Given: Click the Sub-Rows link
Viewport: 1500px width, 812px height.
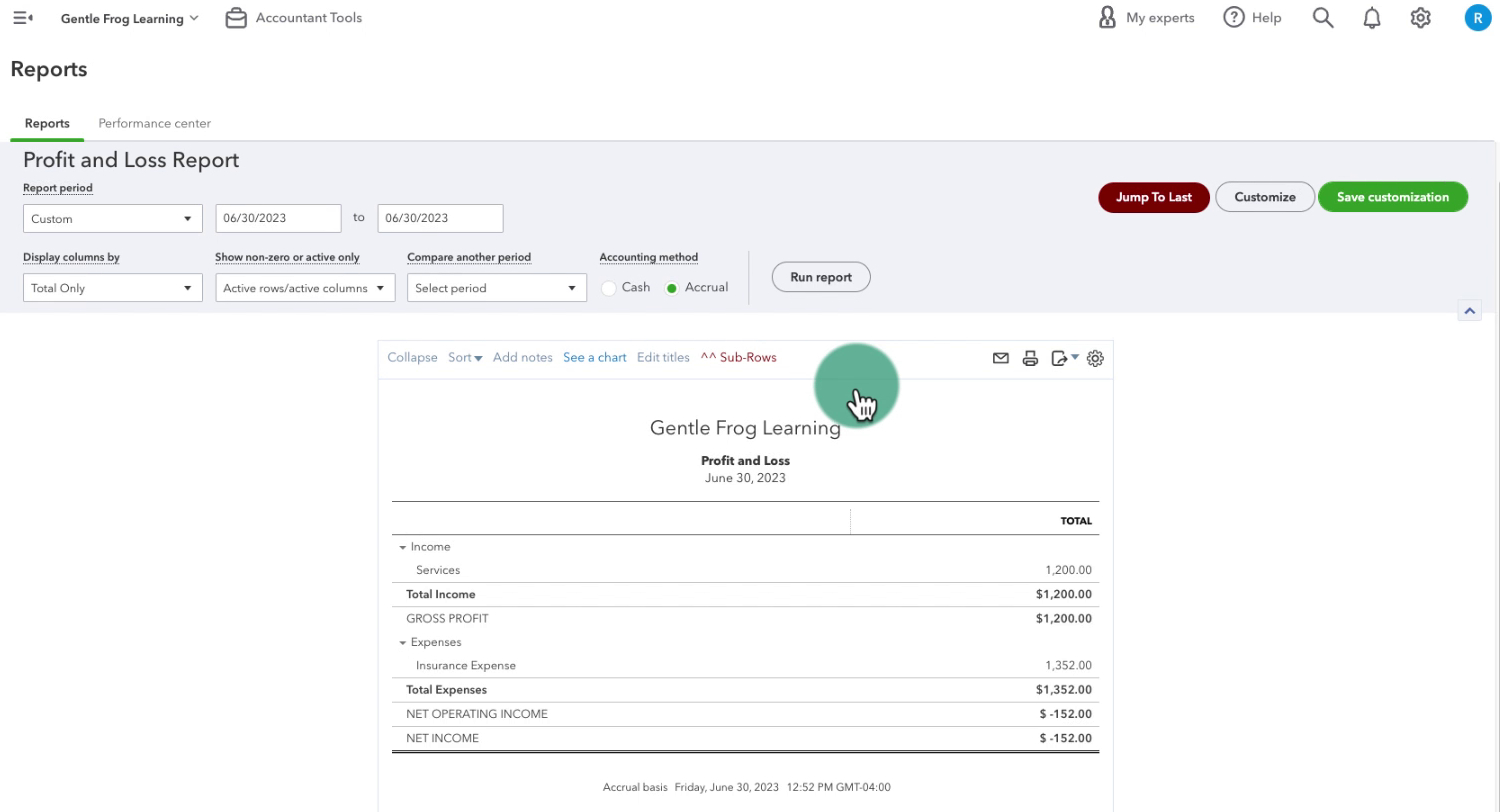Looking at the screenshot, I should click(x=738, y=358).
